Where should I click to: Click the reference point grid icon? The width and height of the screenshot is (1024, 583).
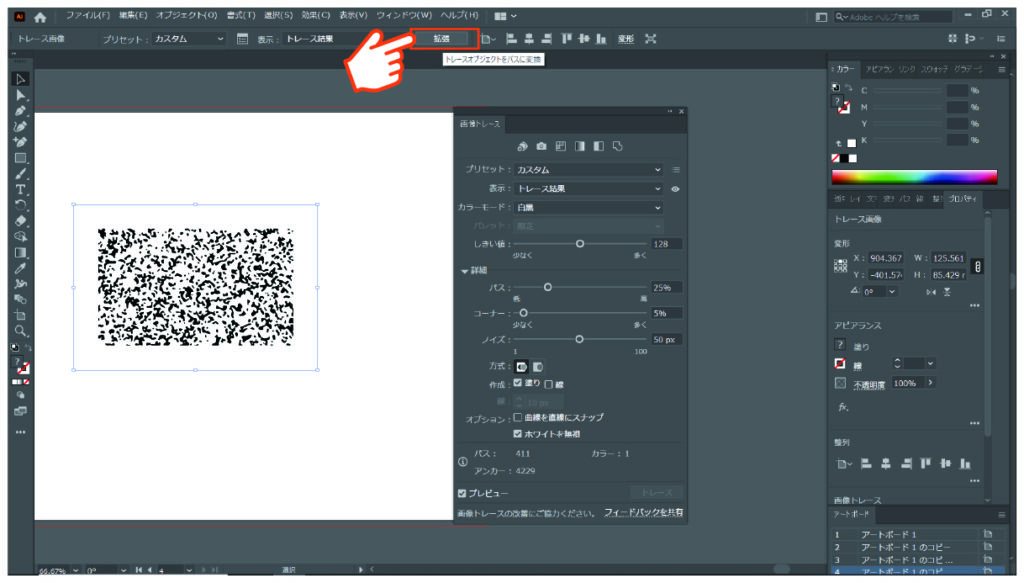840,266
